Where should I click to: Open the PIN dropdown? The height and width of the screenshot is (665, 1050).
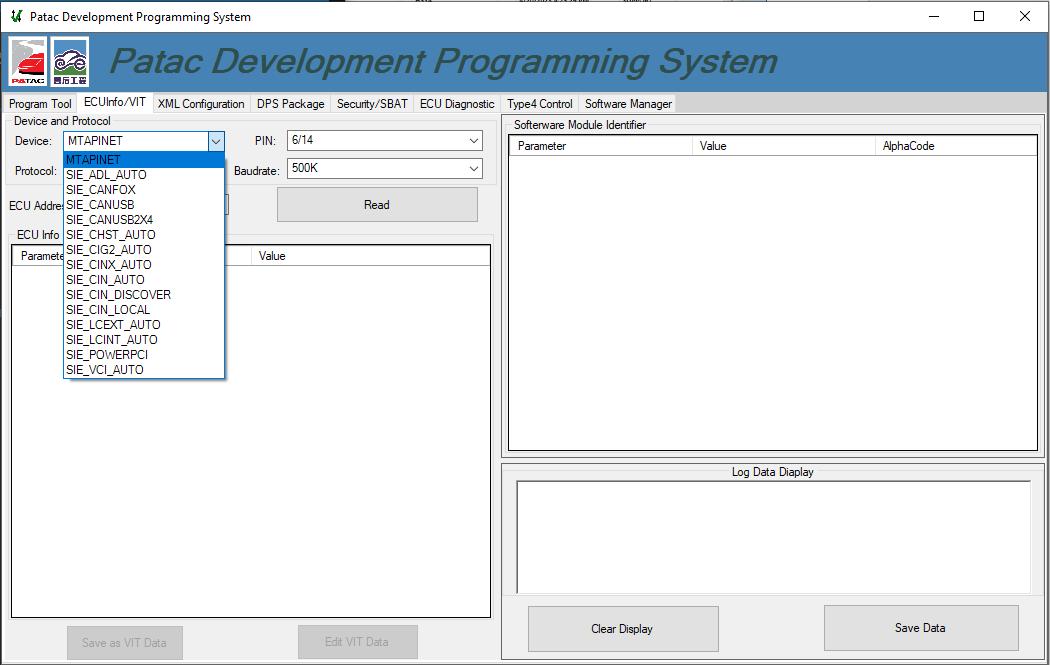(474, 140)
